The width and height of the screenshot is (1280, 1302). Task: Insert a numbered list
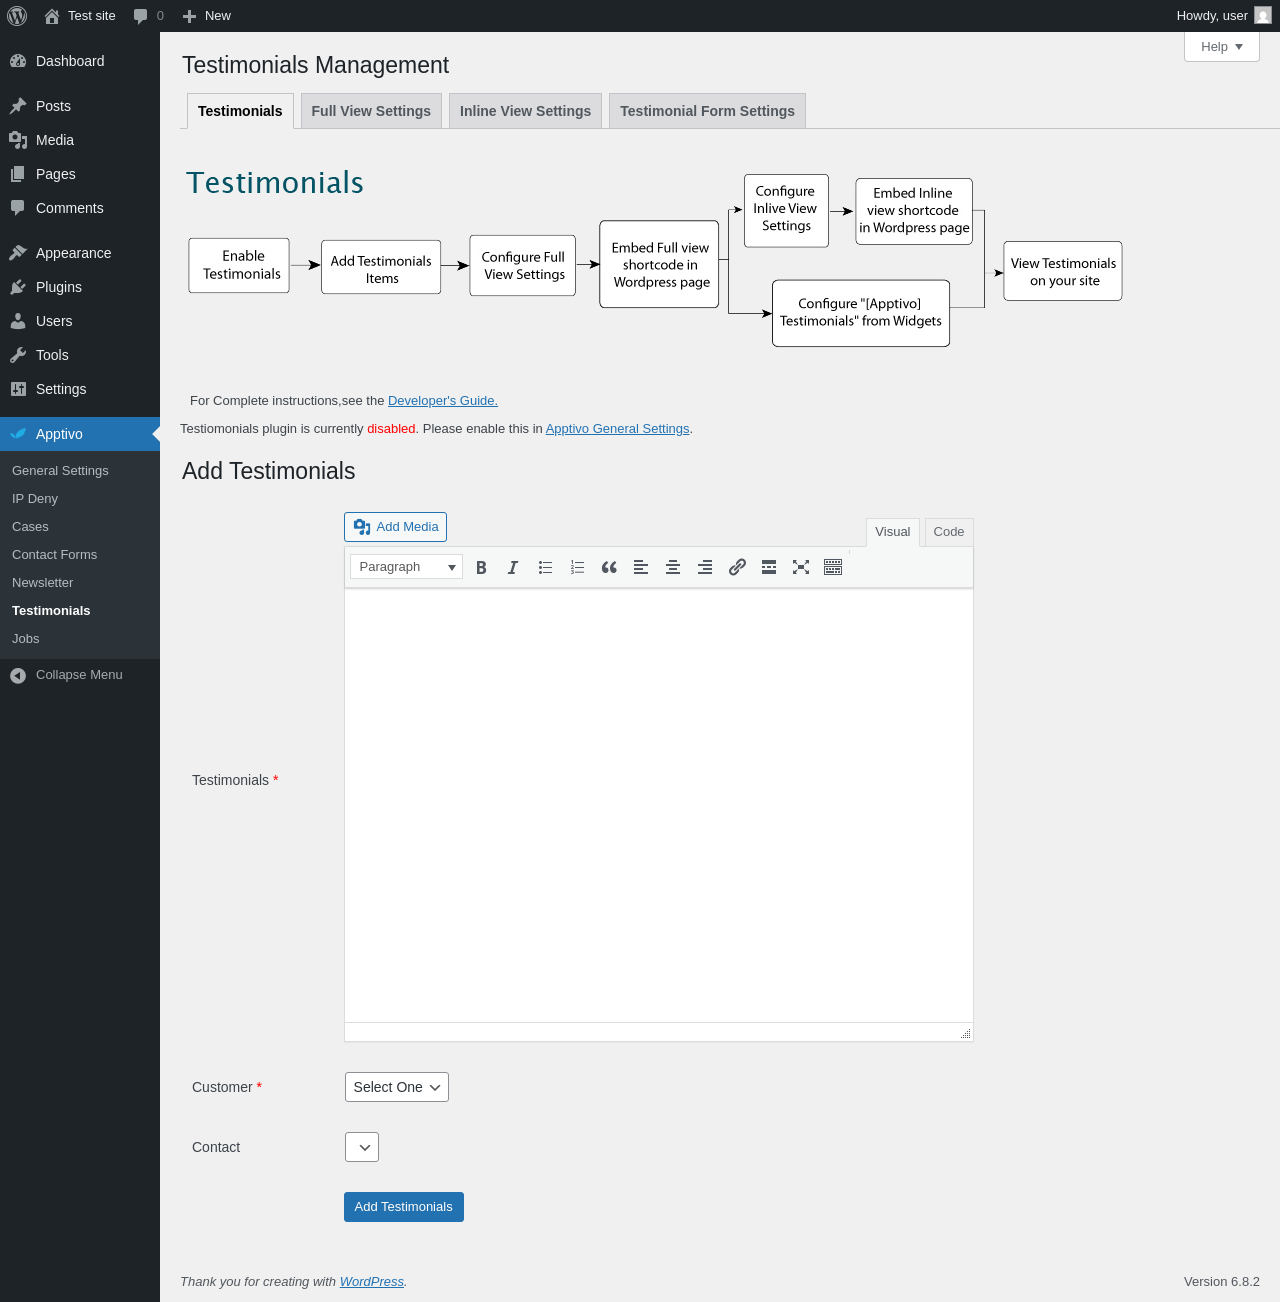(577, 567)
